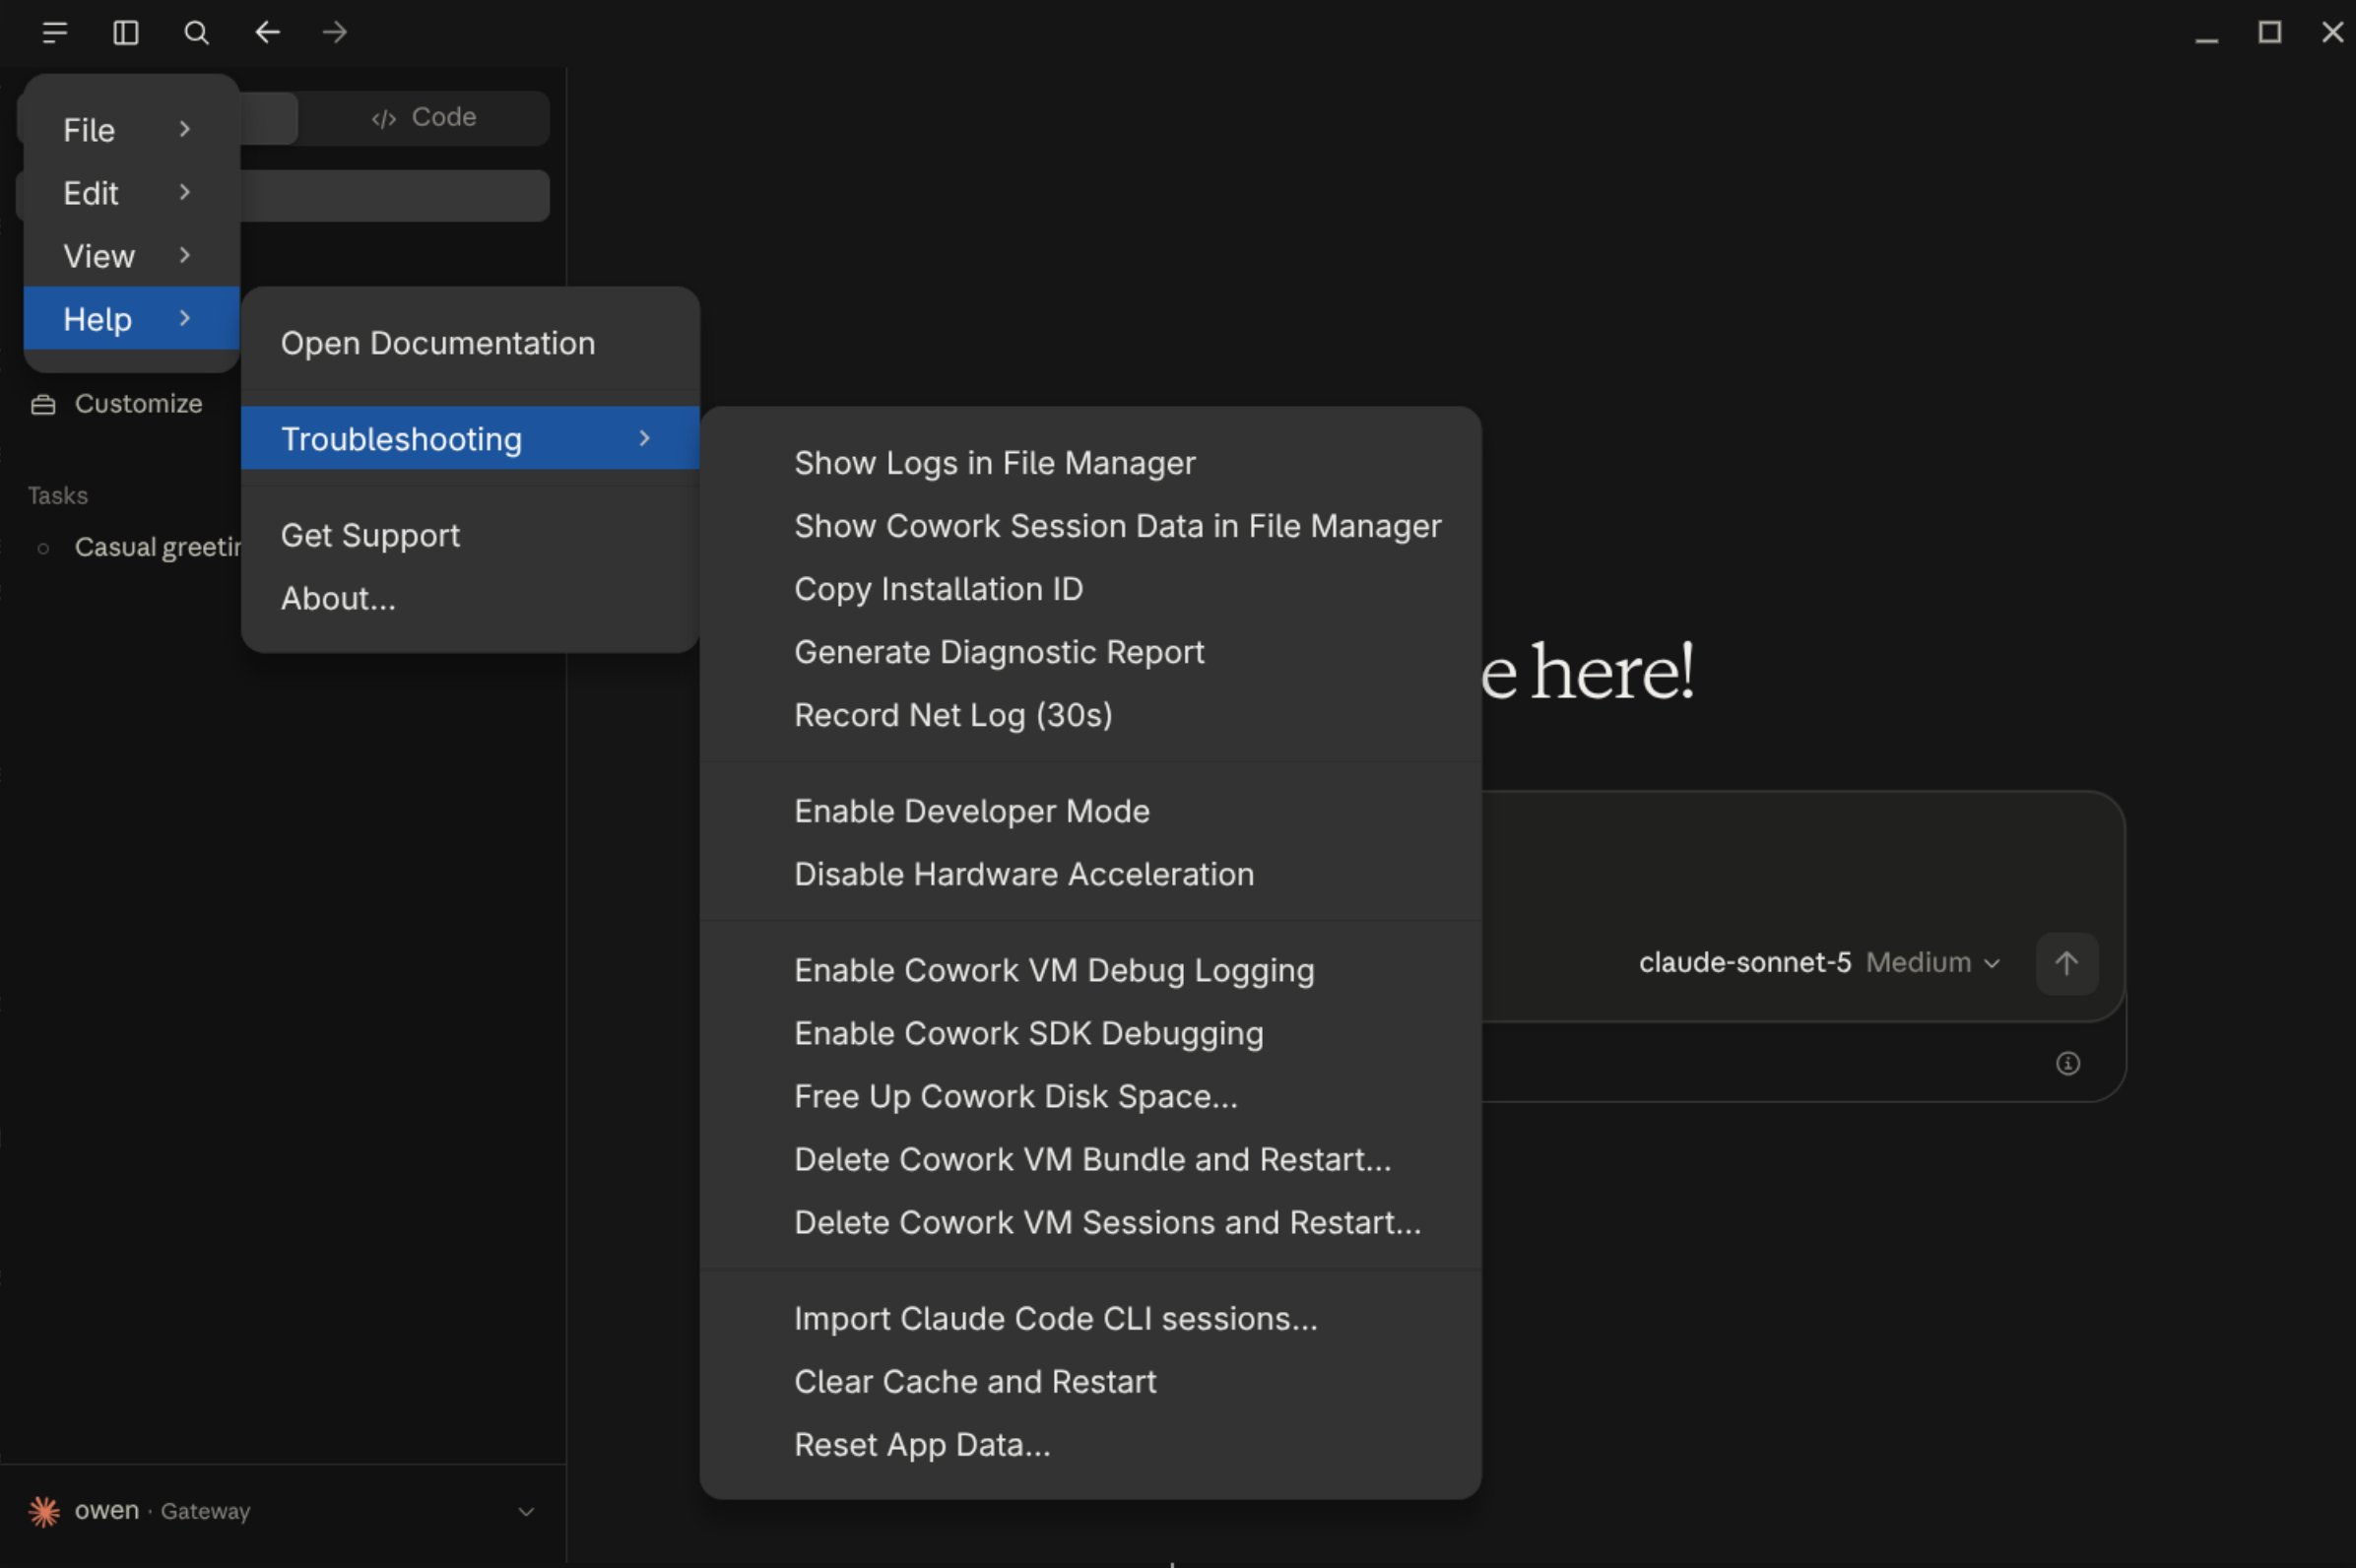2356x1568 pixels.
Task: Click the Customize briefcase icon
Action: click(x=43, y=404)
